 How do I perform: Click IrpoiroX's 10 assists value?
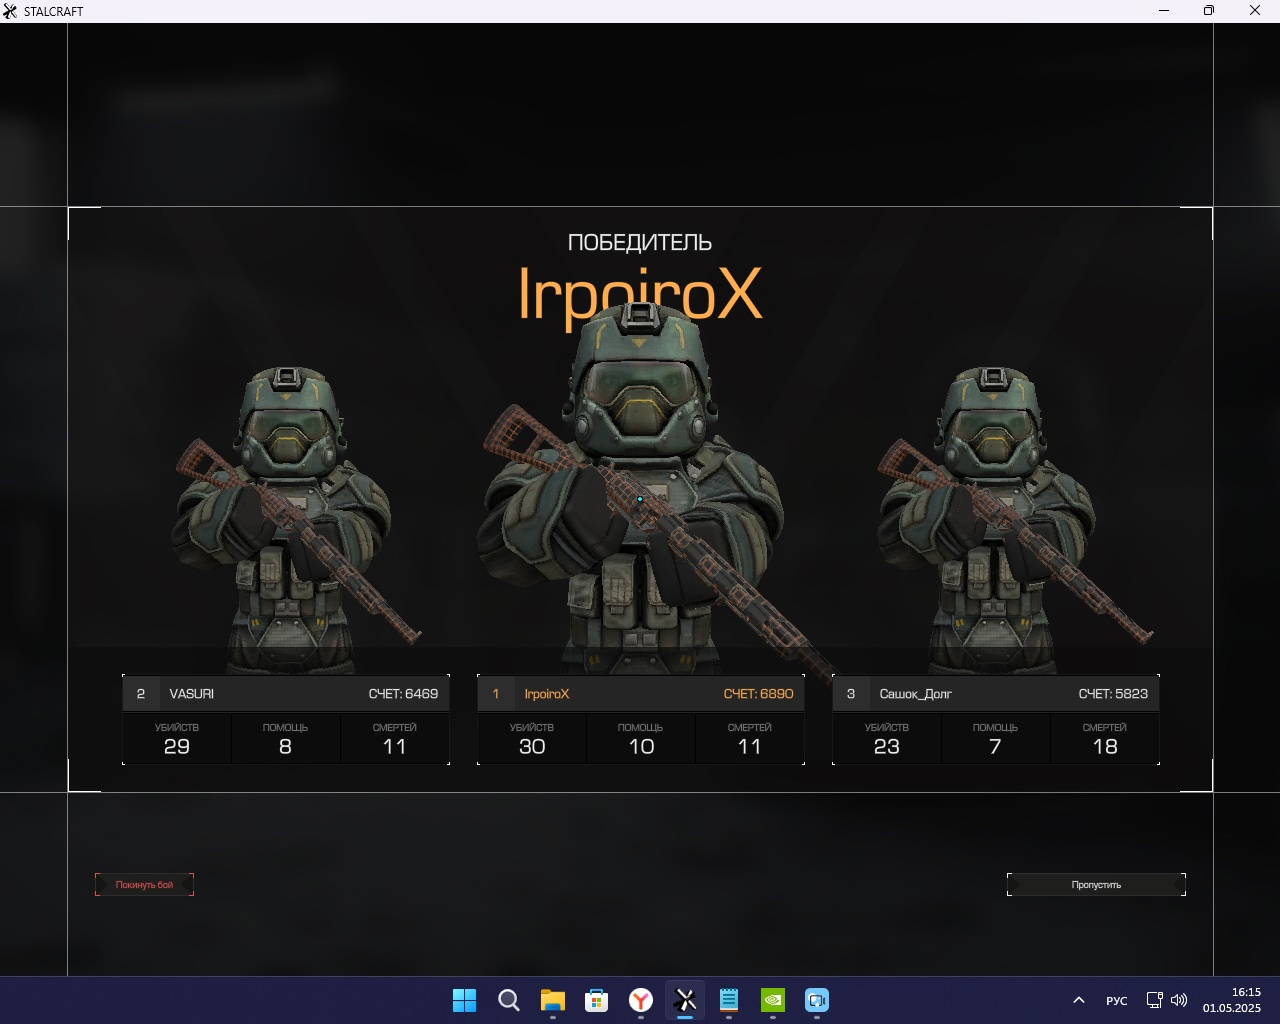click(x=641, y=747)
